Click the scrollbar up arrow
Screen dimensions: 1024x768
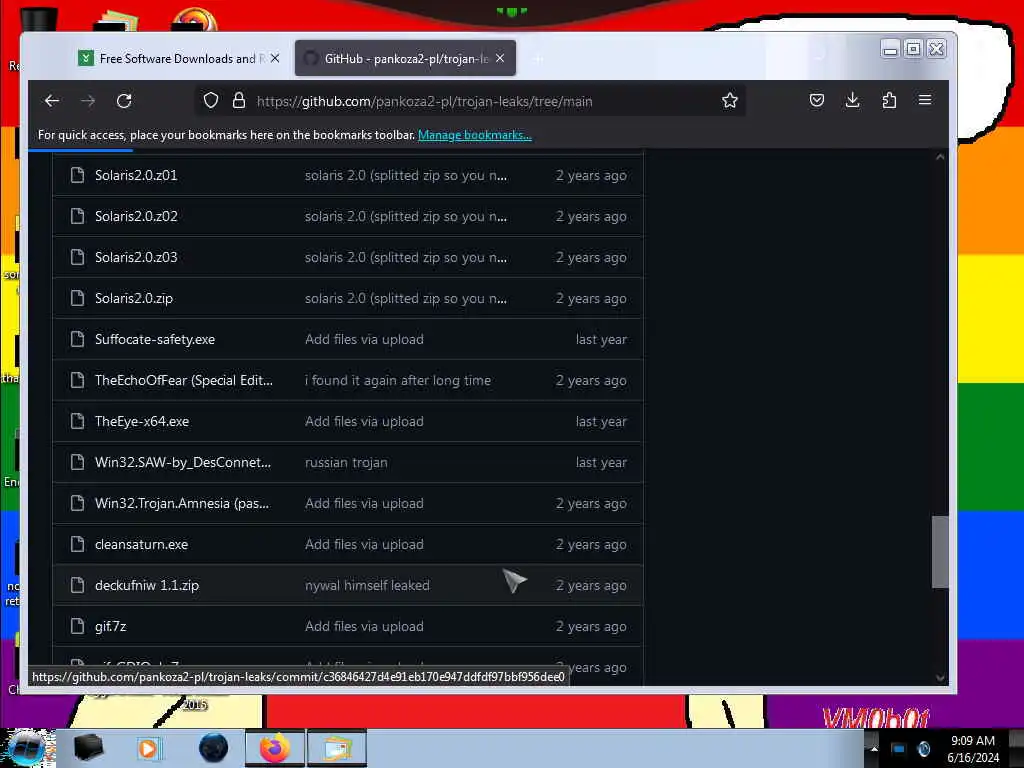[940, 157]
